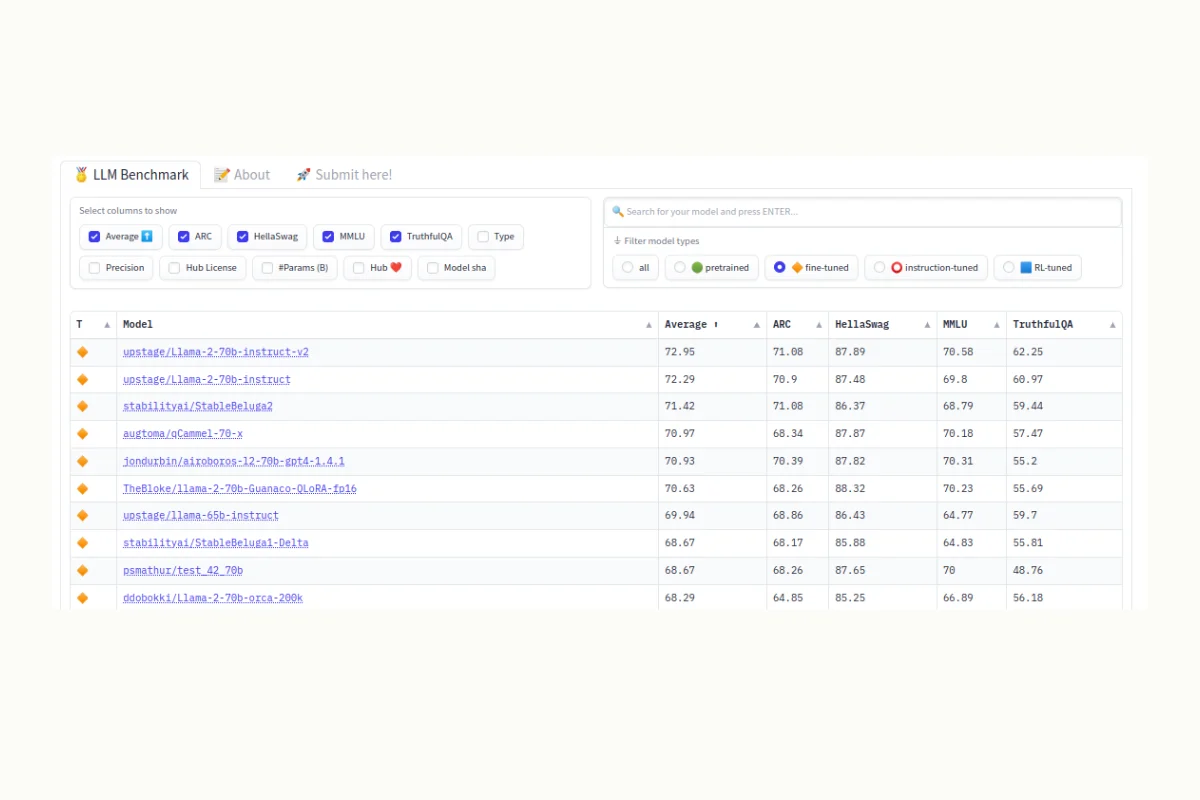The height and width of the screenshot is (800, 1200).
Task: Open ddobokki/Llama-2-70b-orca-200k link
Action: (213, 598)
